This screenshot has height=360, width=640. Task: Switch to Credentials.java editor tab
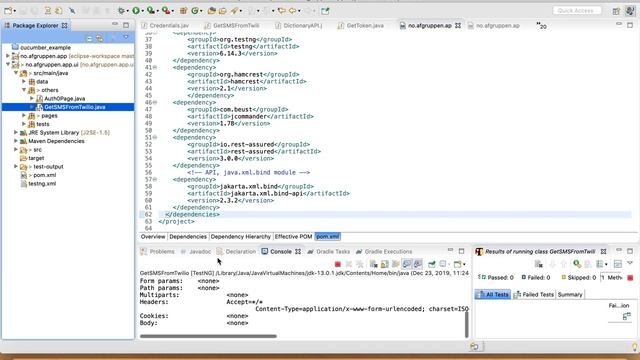click(x=165, y=25)
